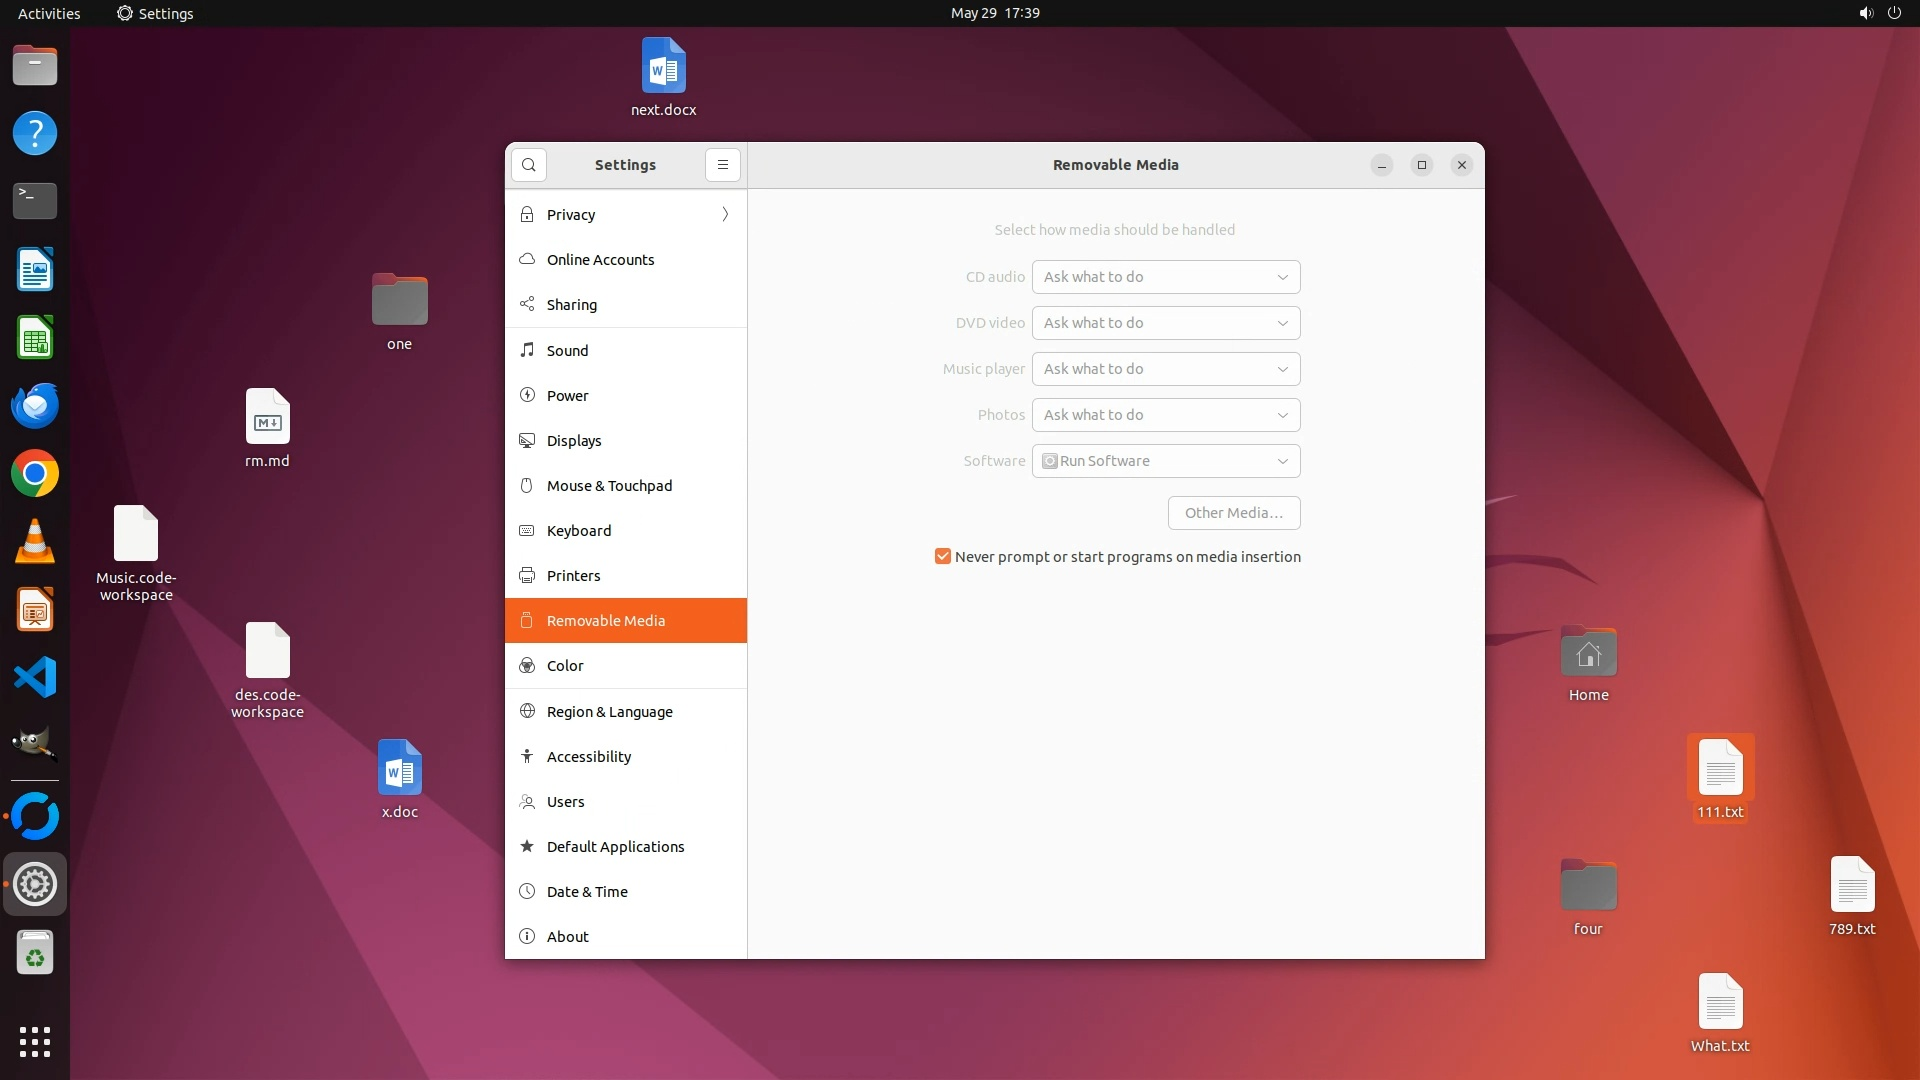Click the Displays monitor icon in sidebar
The image size is (1920, 1080).
[527, 441]
